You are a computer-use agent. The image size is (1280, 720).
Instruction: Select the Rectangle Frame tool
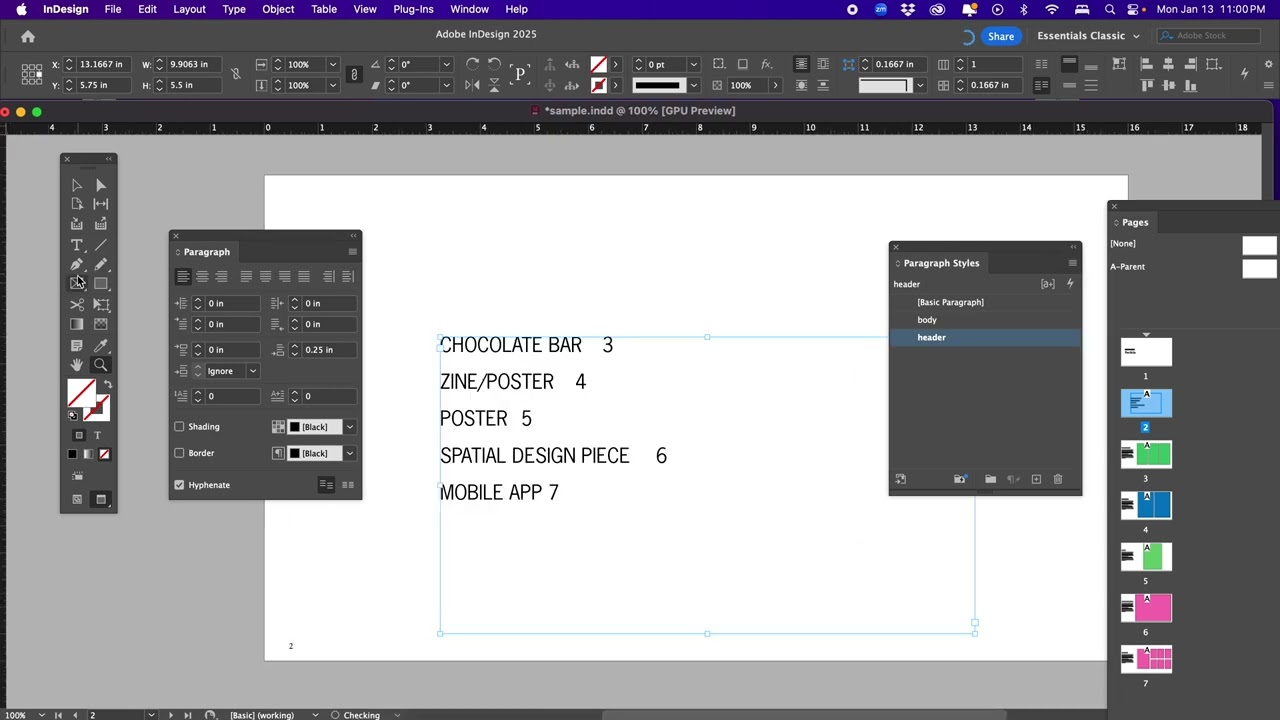(77, 284)
